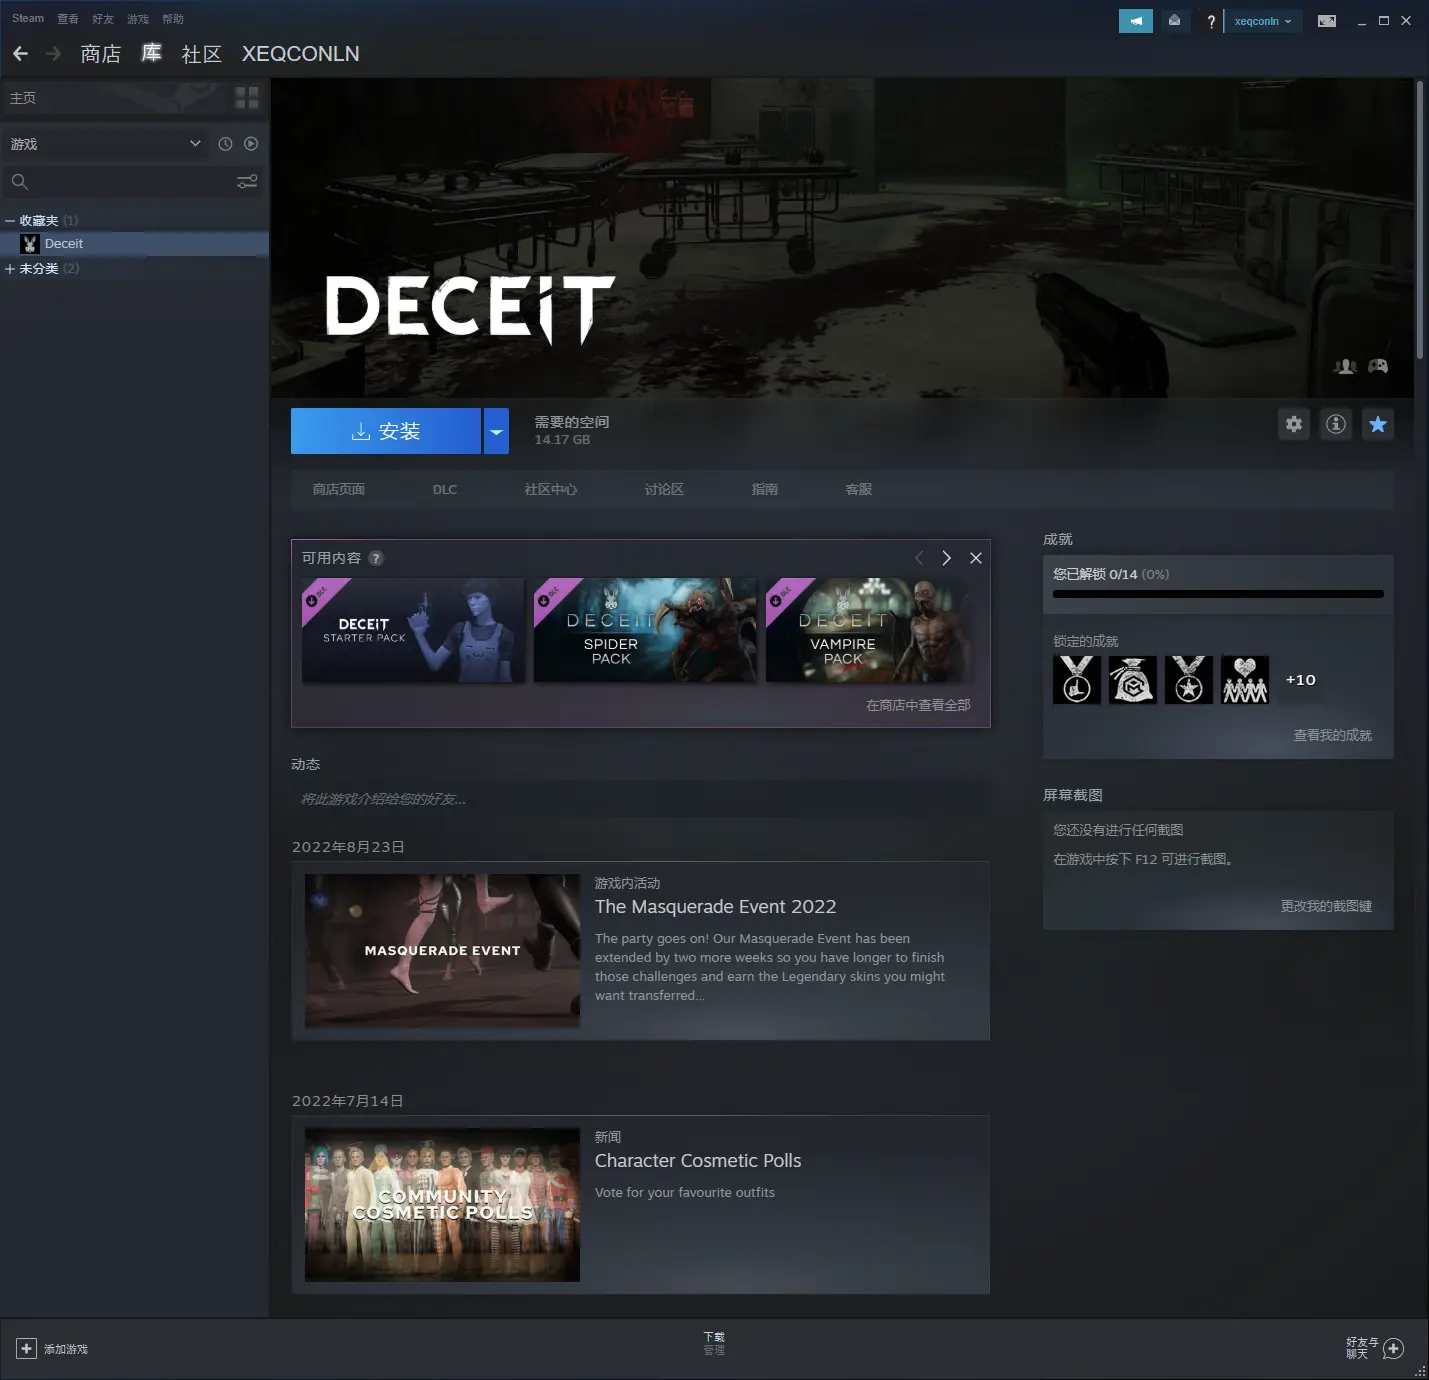Viewport: 1429px width, 1380px height.
Task: Toggle the library grid view icon
Action: click(x=247, y=98)
